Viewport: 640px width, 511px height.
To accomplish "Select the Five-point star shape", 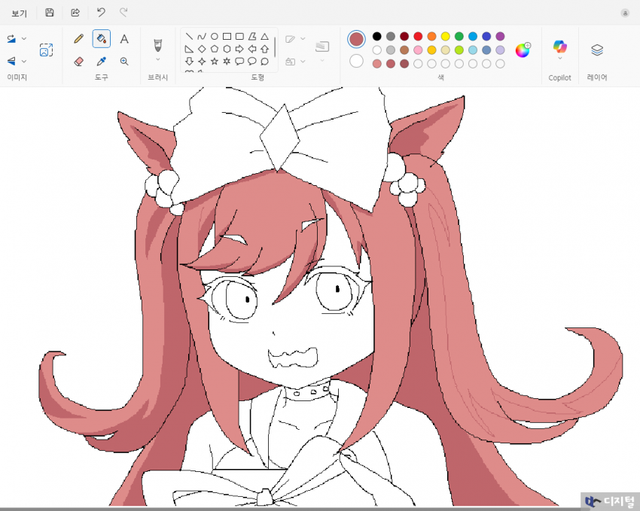I will (214, 62).
